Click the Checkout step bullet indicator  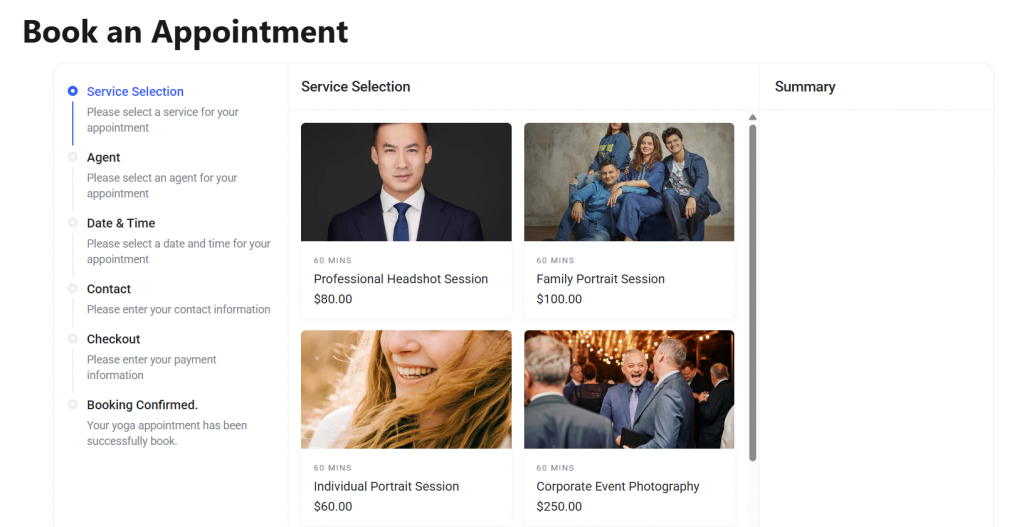coord(73,339)
